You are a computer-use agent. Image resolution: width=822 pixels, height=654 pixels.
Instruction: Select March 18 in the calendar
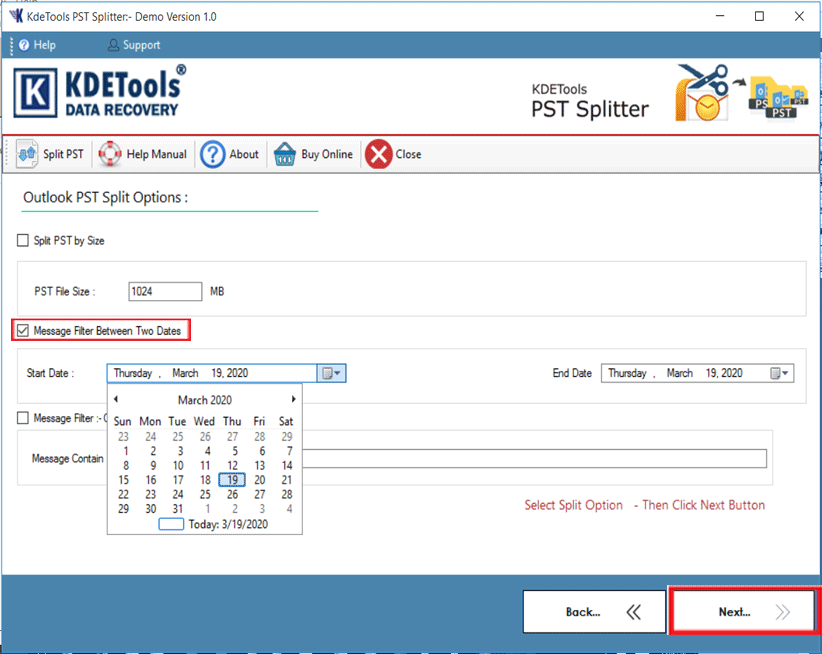point(205,480)
